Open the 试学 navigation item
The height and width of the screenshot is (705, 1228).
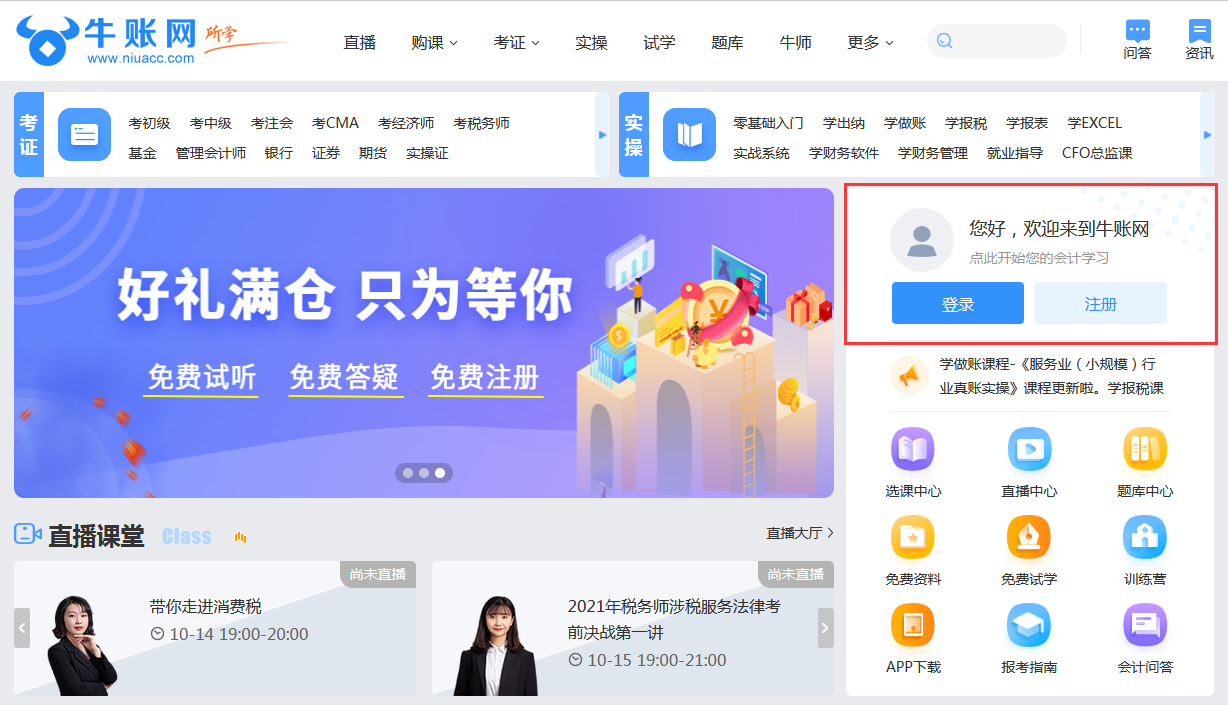coord(659,42)
